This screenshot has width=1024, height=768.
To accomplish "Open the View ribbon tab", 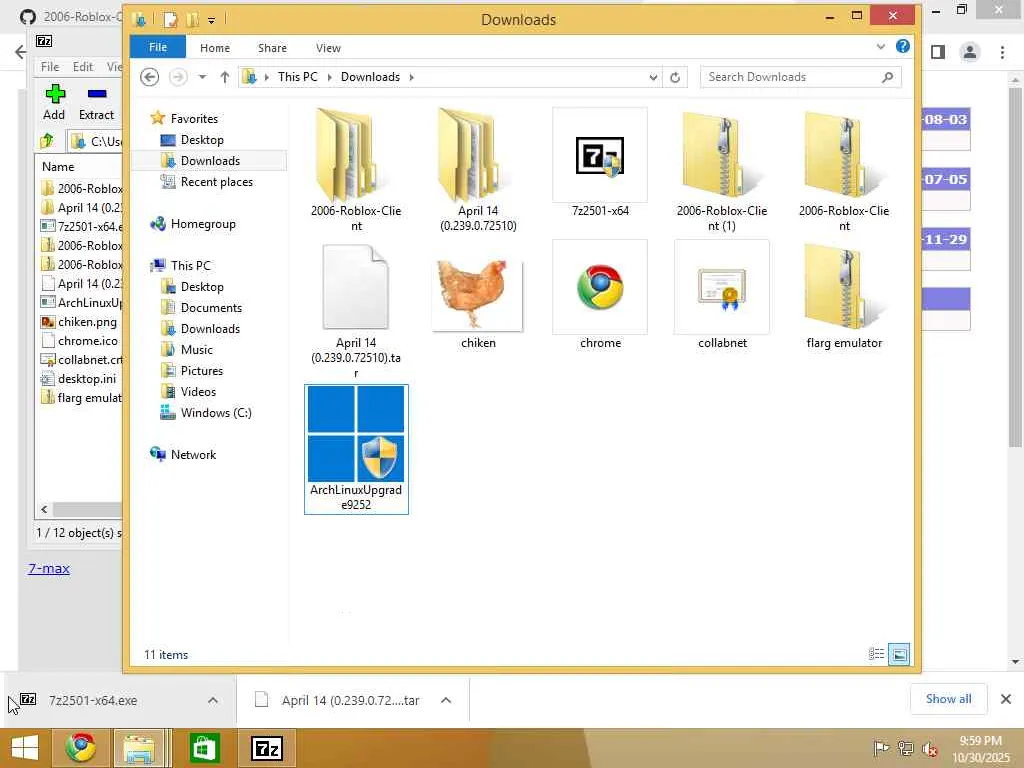I will (x=328, y=48).
